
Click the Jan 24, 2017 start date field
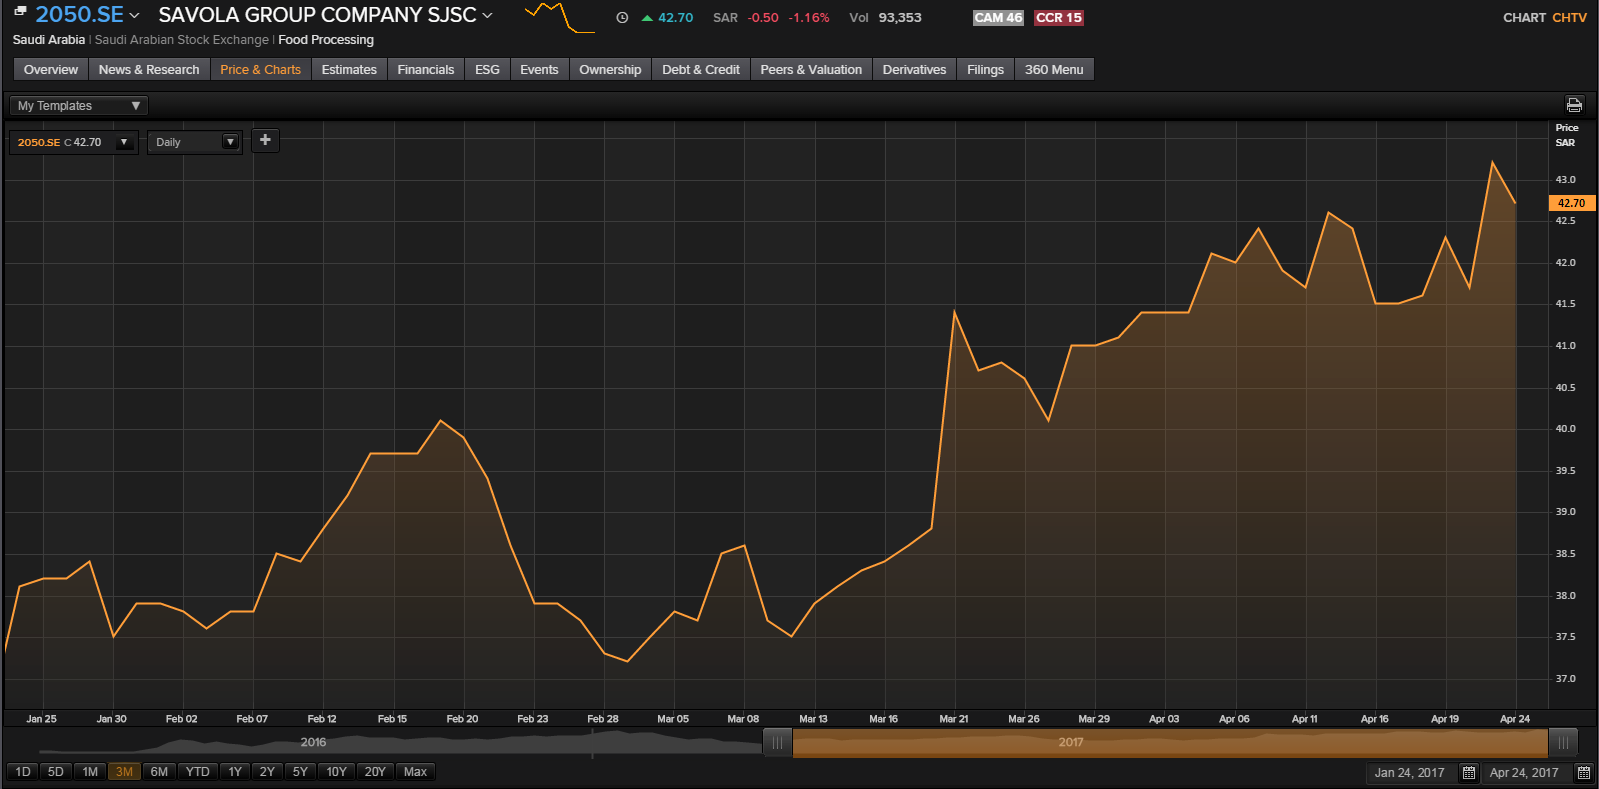point(1409,773)
